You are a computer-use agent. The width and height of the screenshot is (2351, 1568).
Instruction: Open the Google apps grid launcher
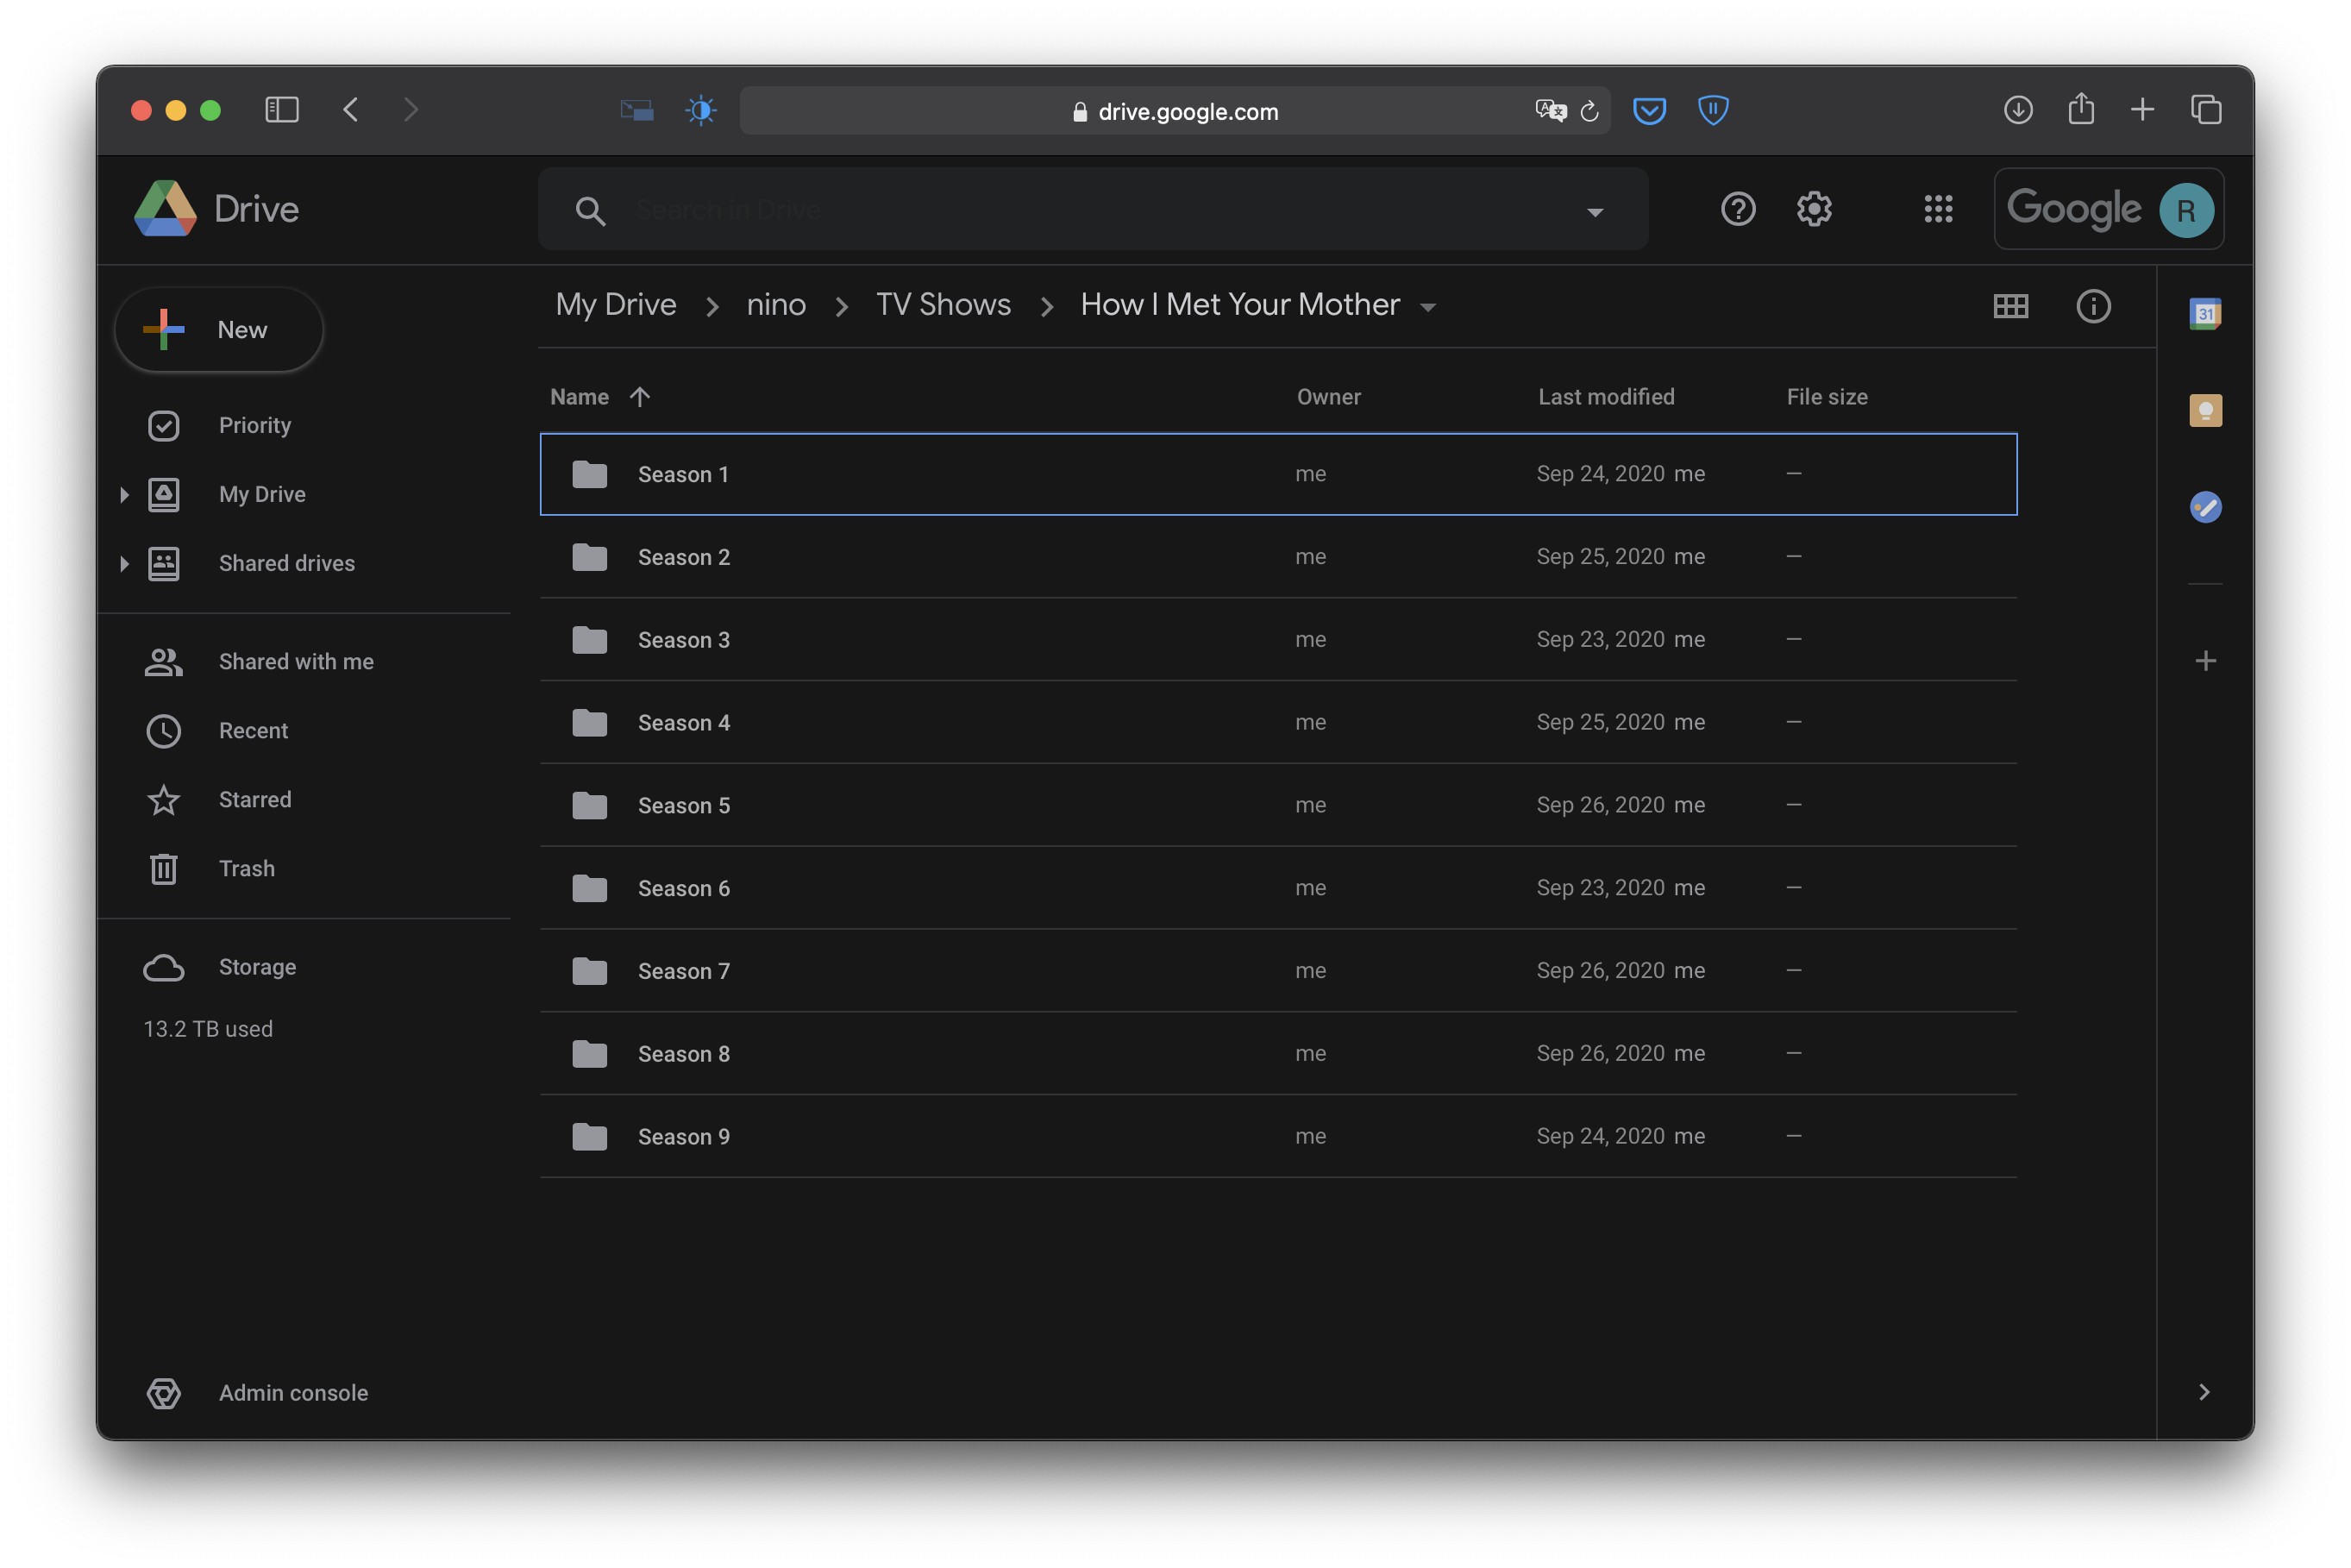(x=1938, y=209)
